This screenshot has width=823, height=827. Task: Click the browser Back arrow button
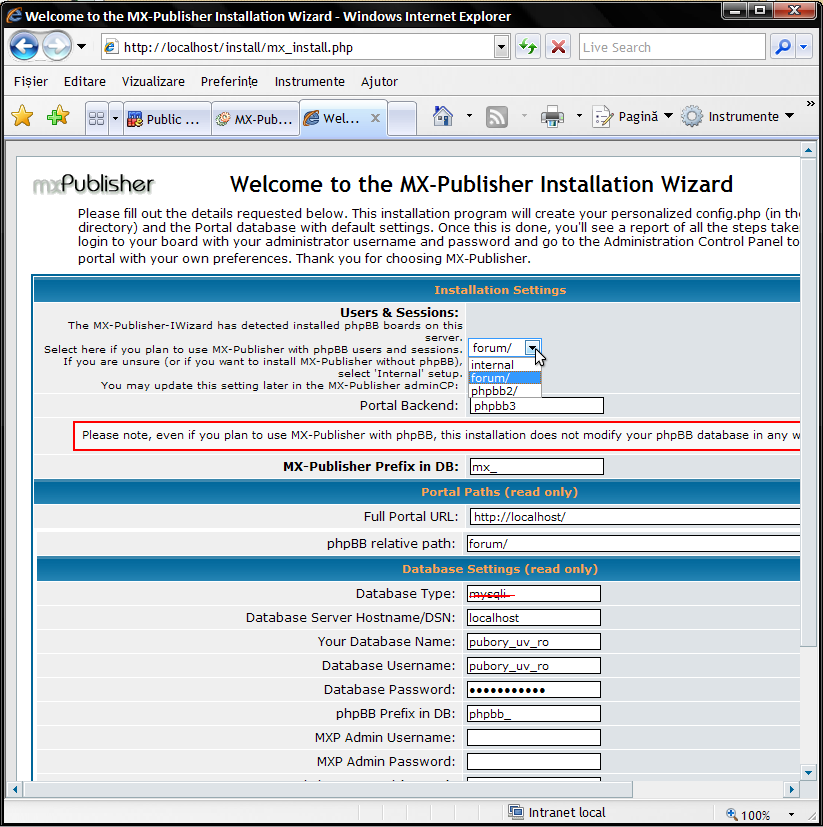point(25,46)
